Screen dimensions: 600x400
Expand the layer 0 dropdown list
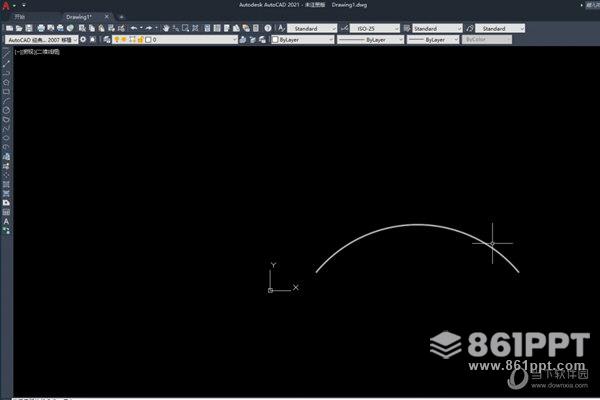tap(235, 39)
